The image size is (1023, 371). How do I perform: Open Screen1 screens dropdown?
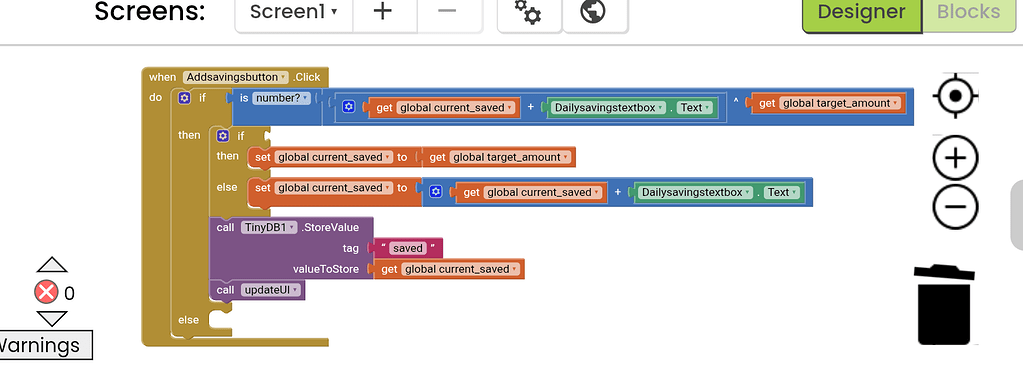pyautogui.click(x=294, y=11)
